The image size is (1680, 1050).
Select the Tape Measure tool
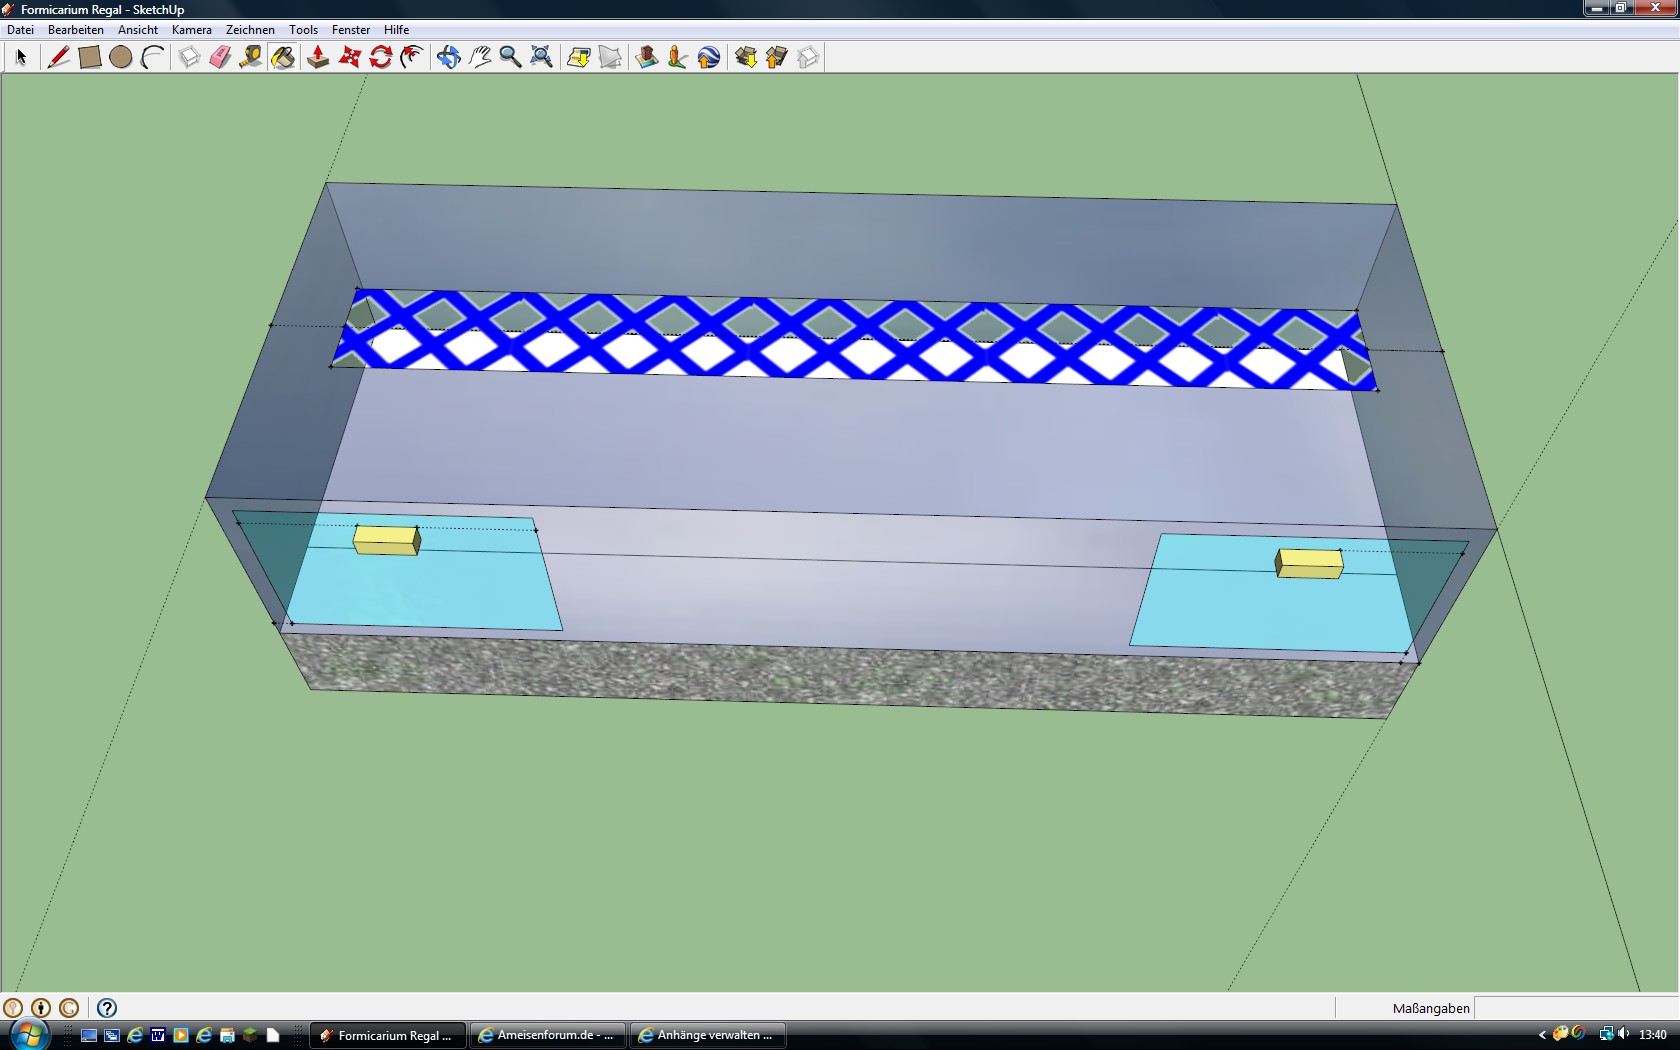[251, 57]
